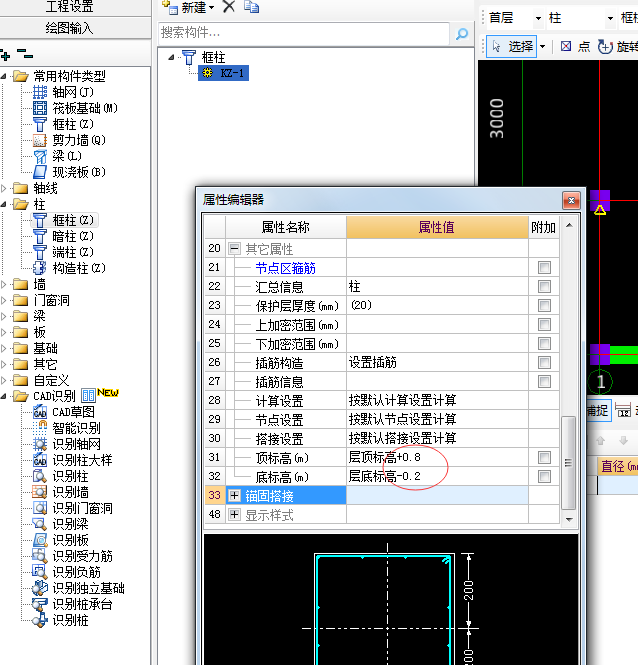Activate the 点 draw tool
The image size is (638, 665).
pyautogui.click(x=575, y=47)
